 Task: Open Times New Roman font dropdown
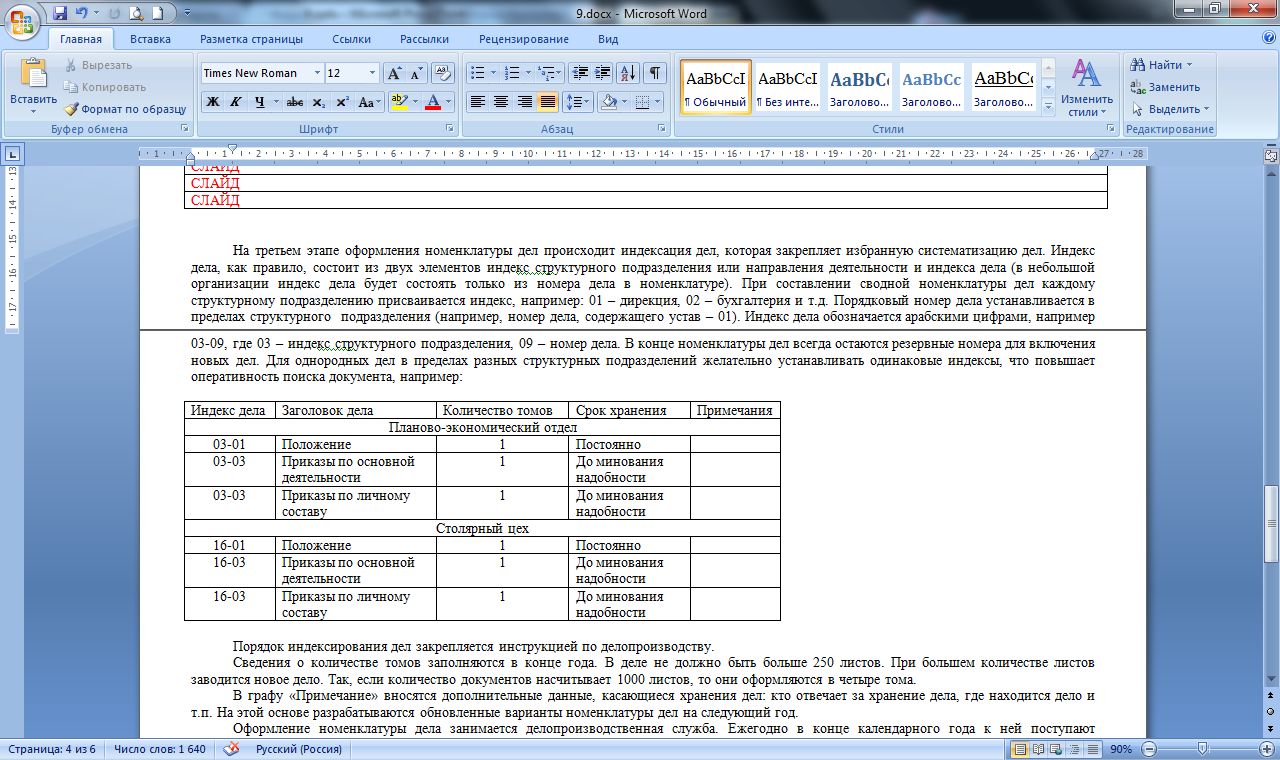317,73
